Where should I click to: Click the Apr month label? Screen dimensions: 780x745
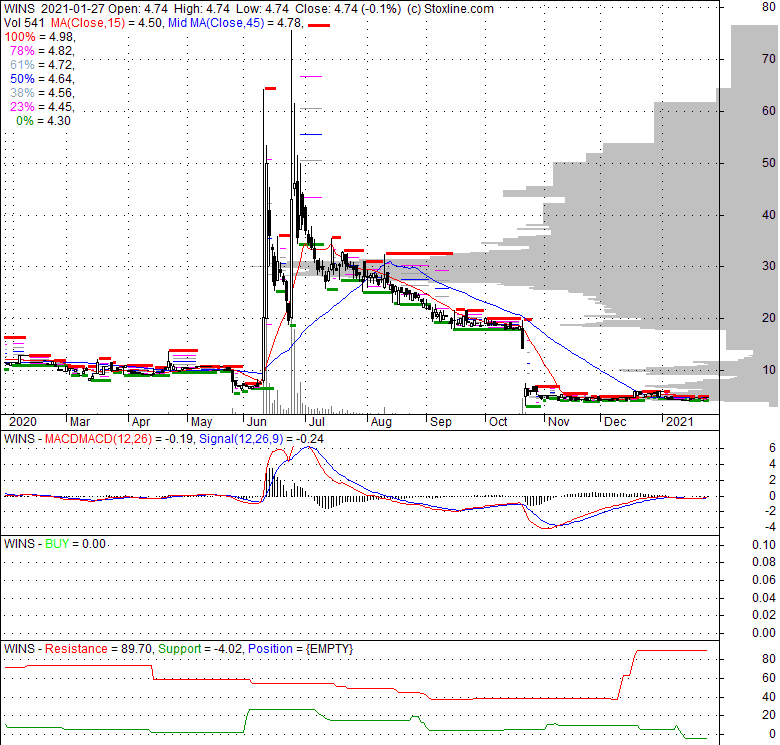(141, 422)
